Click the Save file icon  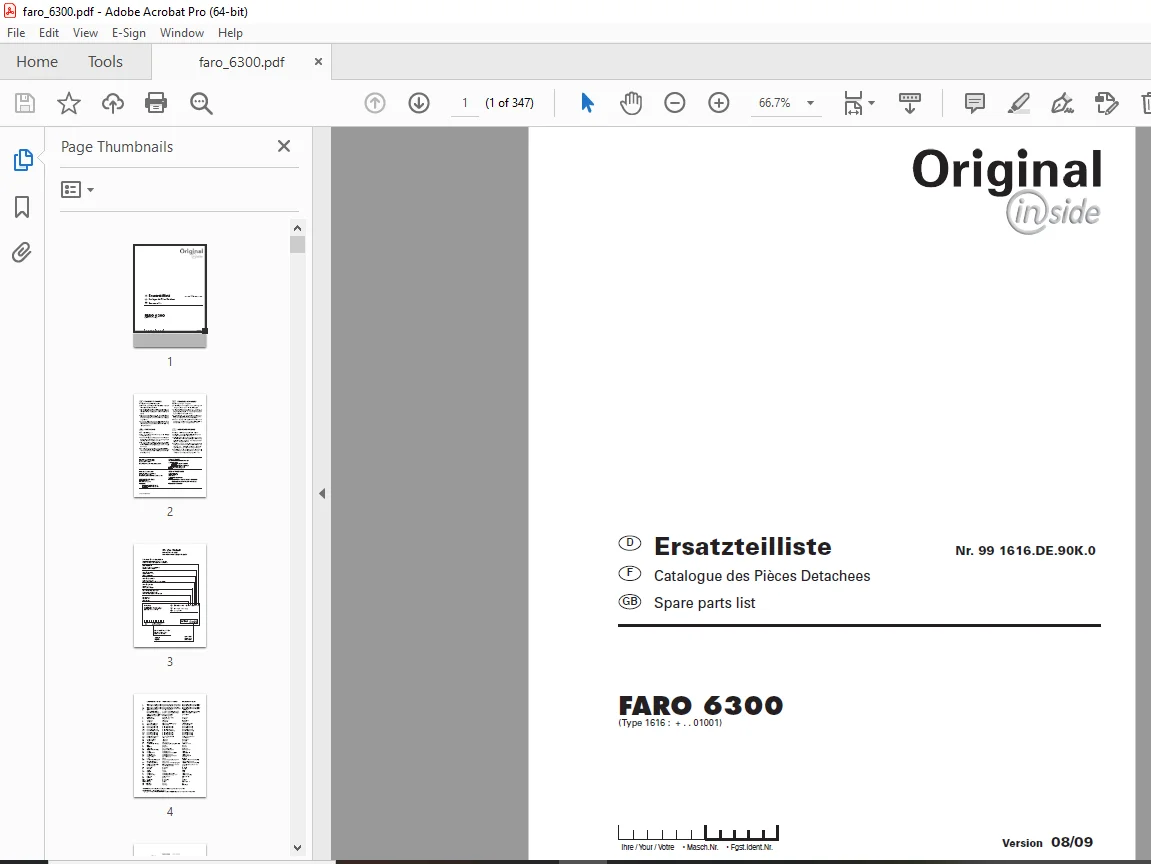(25, 103)
